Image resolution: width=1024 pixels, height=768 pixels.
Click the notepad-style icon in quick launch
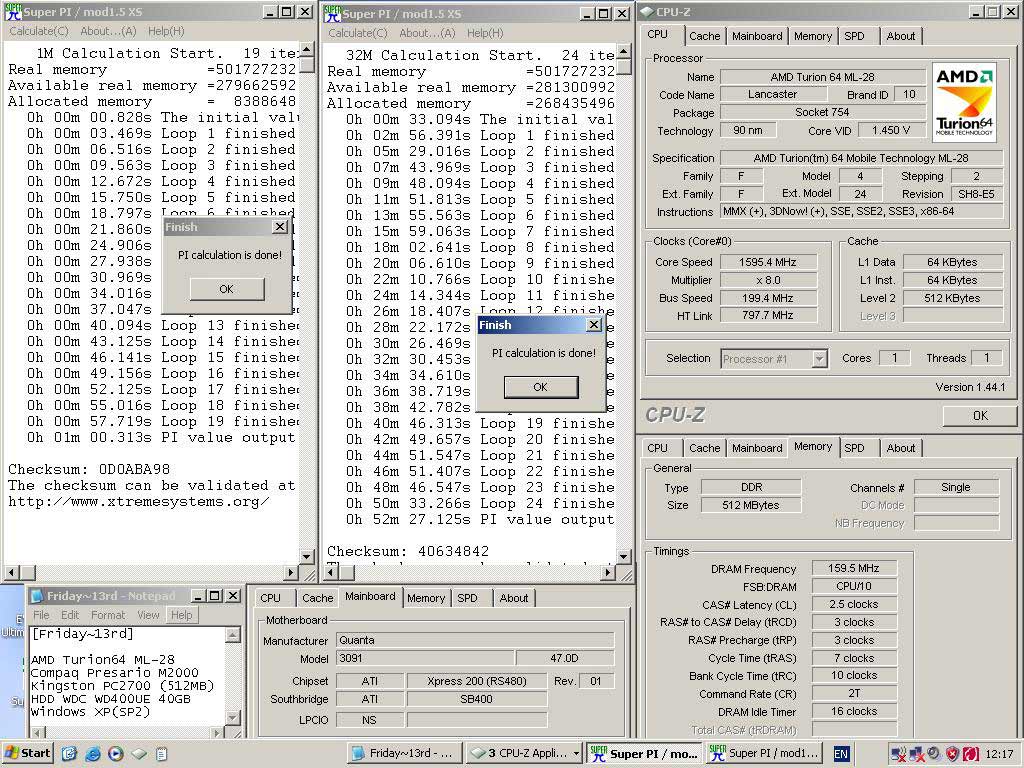tap(161, 754)
